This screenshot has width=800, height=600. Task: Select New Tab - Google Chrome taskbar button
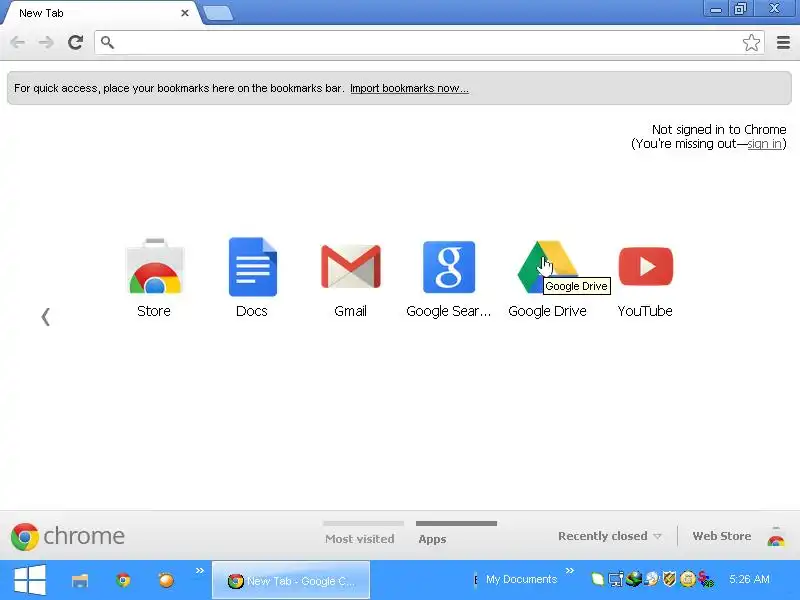click(291, 580)
